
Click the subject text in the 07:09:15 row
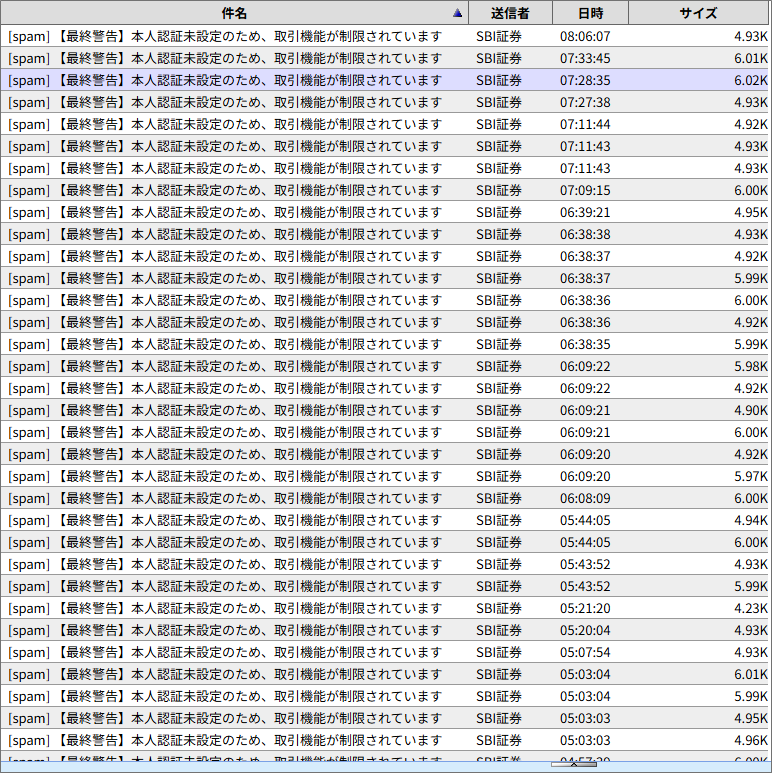coord(225,190)
